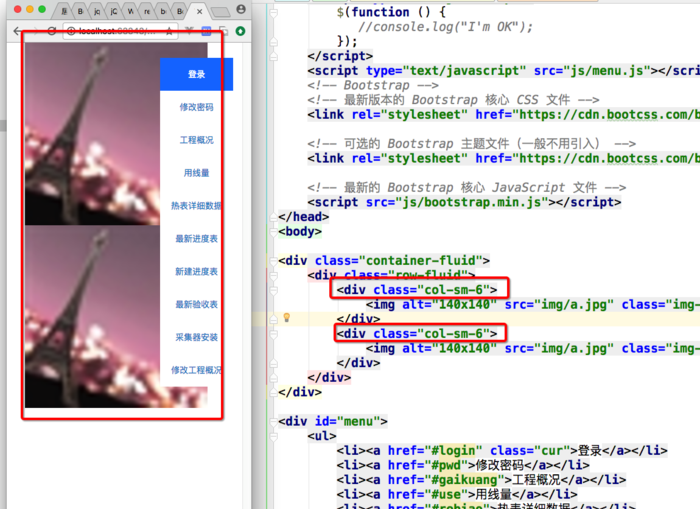
Task: Go back in the browser
Action: [x=17, y=31]
